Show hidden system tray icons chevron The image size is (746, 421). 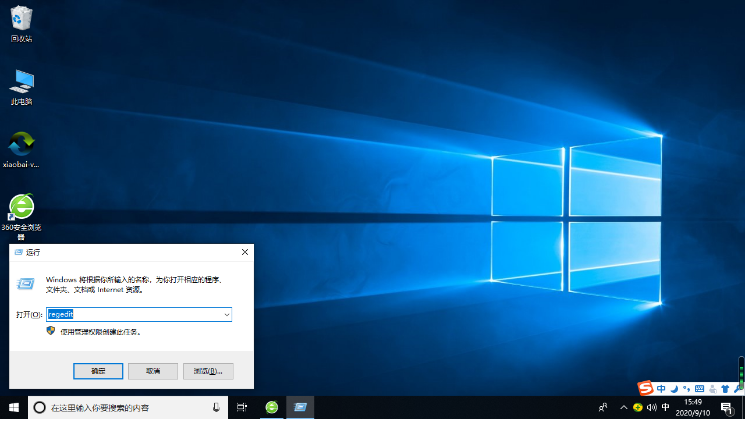click(x=624, y=408)
